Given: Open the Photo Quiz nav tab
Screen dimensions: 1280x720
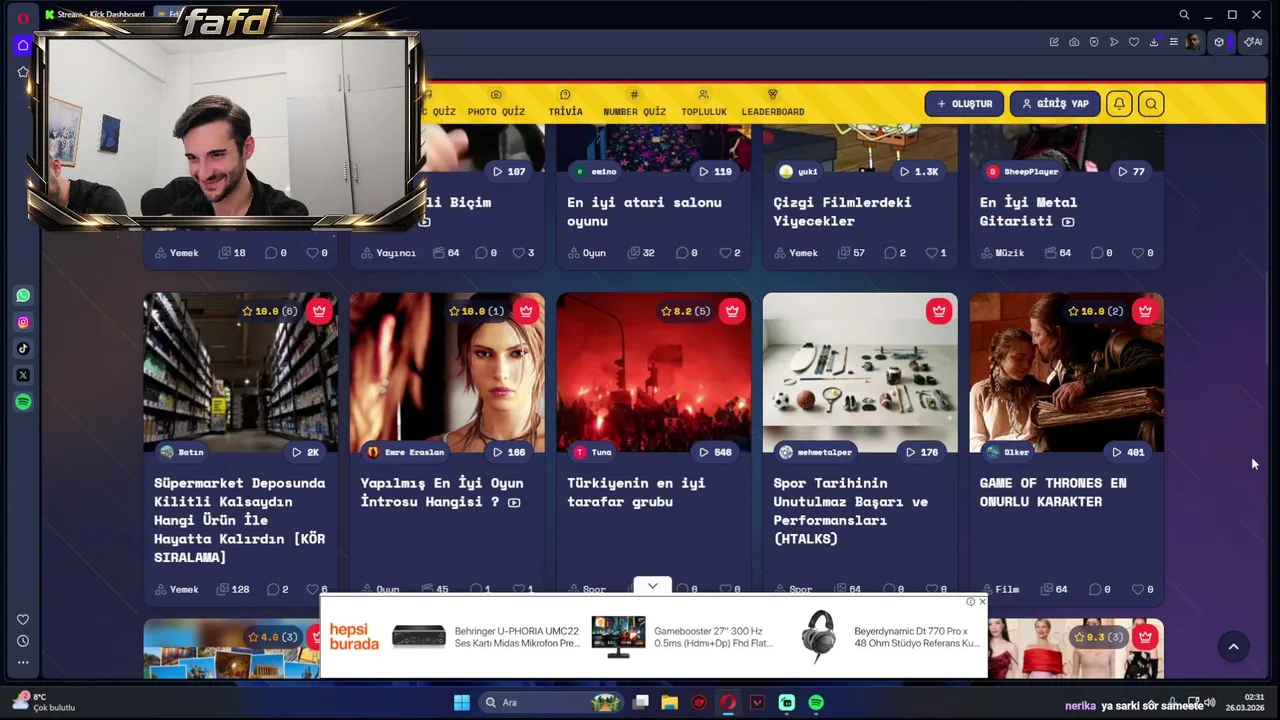Looking at the screenshot, I should pos(496,103).
